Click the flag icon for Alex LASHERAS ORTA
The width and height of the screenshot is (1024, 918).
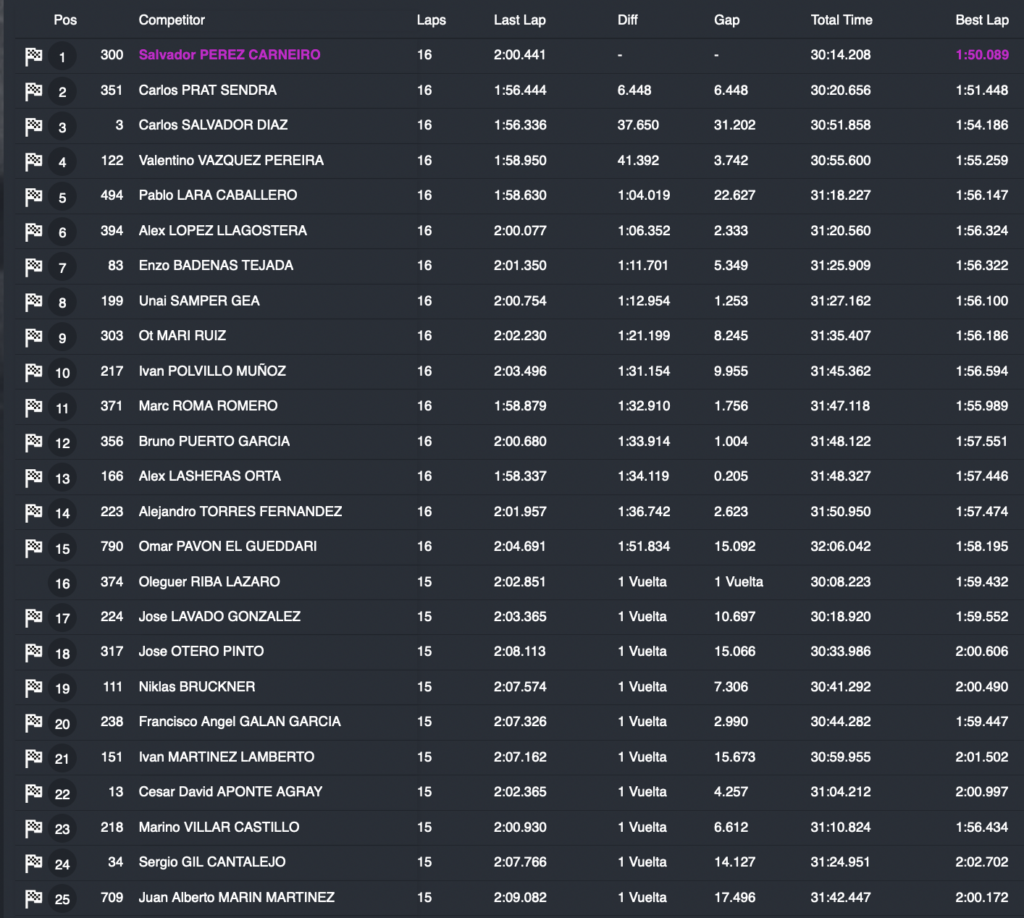coord(33,478)
